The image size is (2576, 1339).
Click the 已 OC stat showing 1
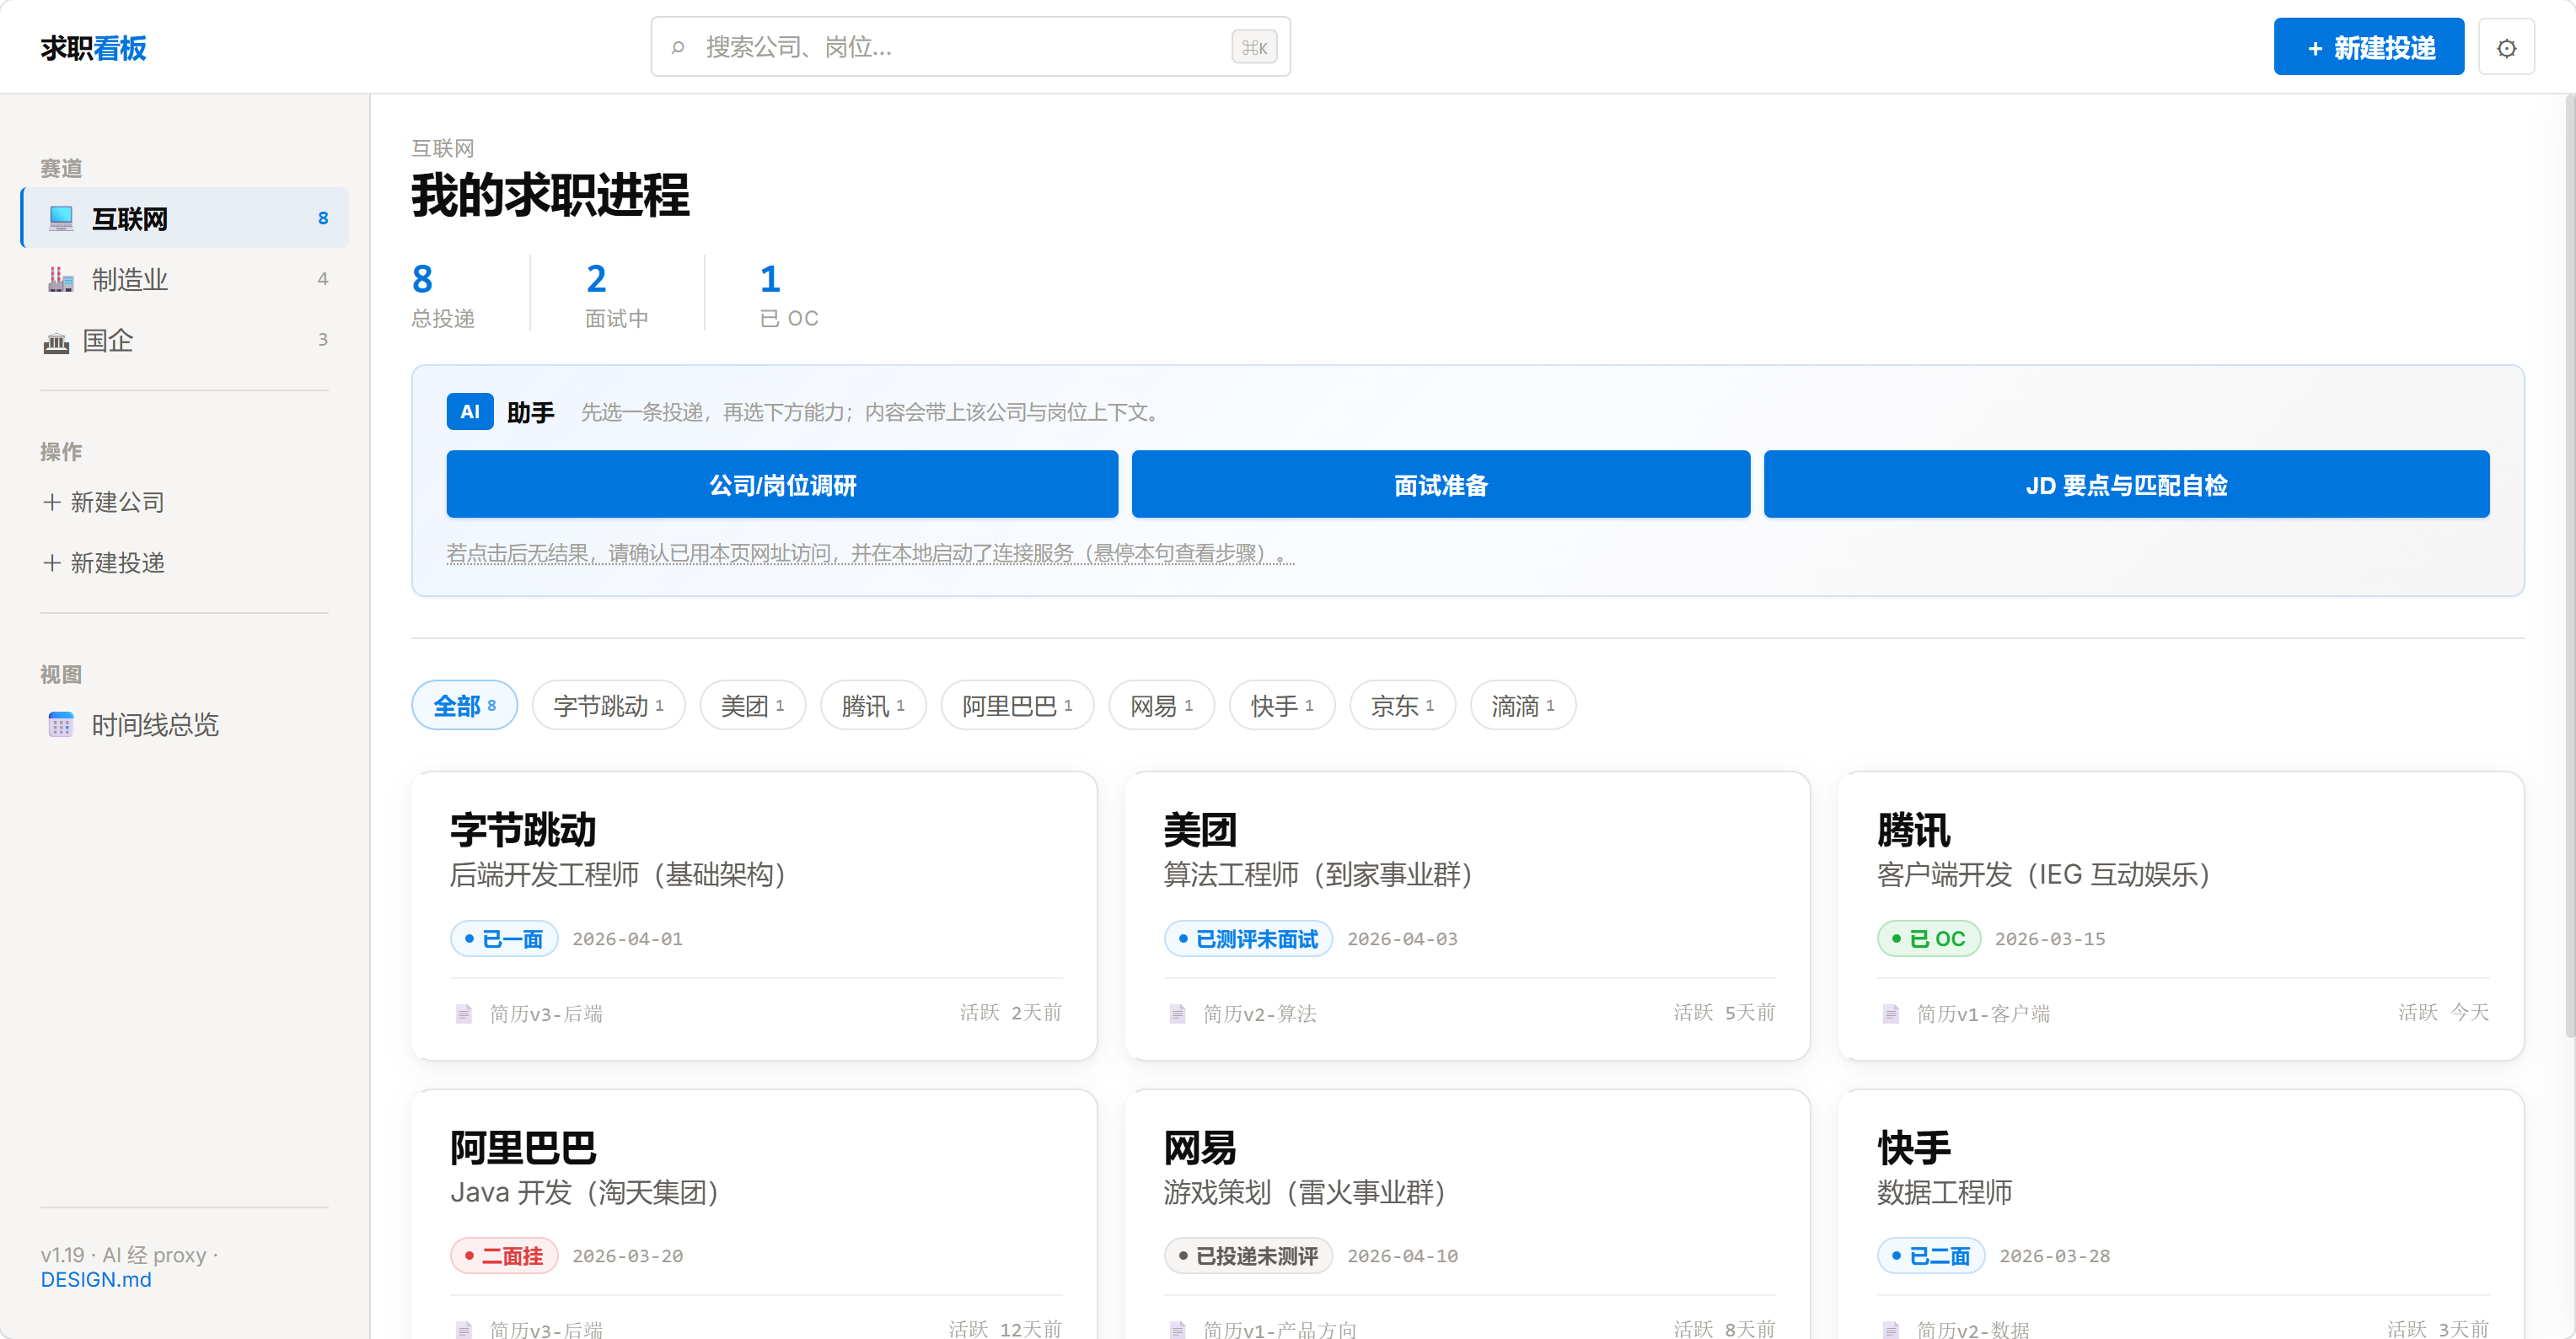(x=789, y=294)
